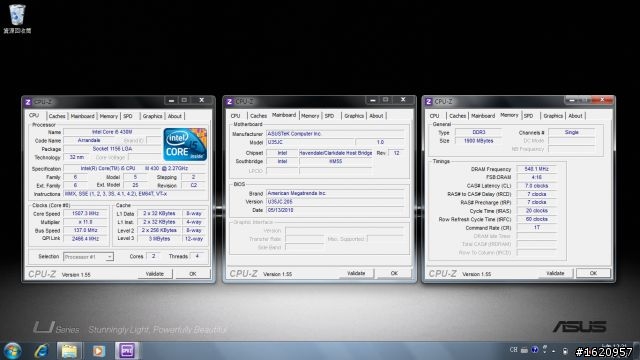Click OK in the Memory window
The width and height of the screenshot is (640, 360).
click(593, 273)
